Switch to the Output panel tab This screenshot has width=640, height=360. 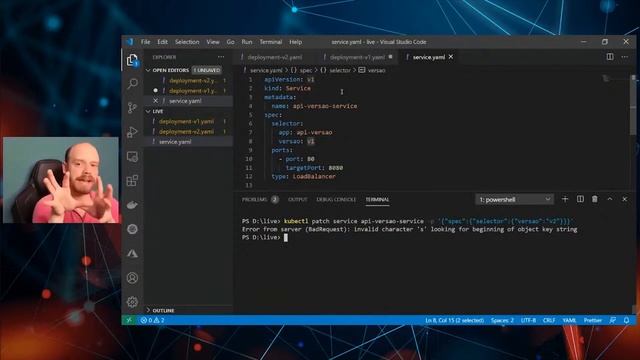298,199
